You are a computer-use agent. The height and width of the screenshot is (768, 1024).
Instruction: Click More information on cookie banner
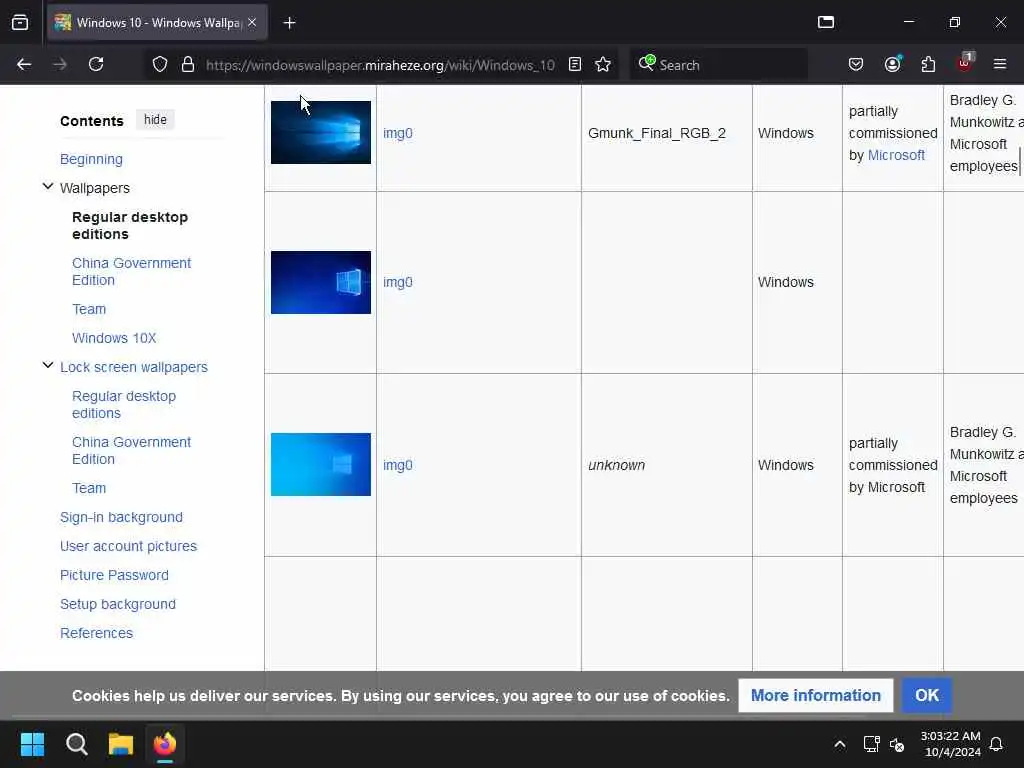pyautogui.click(x=816, y=696)
